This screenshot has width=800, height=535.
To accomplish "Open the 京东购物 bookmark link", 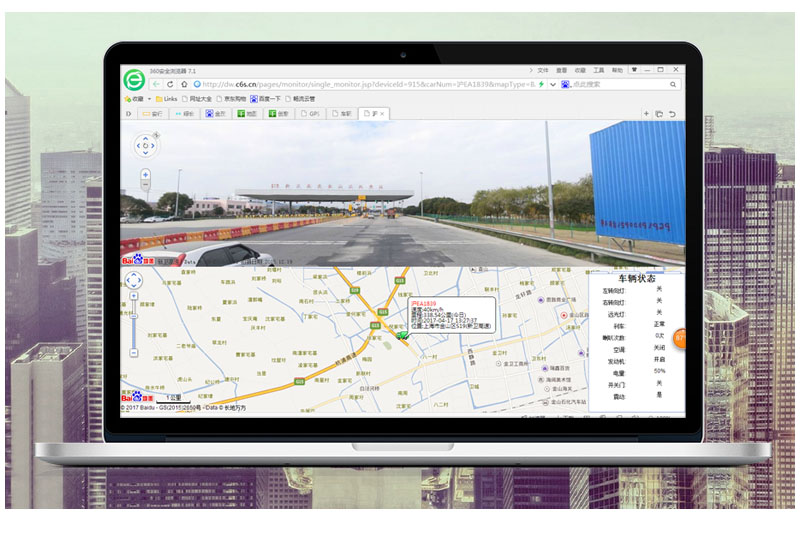I will [x=233, y=99].
